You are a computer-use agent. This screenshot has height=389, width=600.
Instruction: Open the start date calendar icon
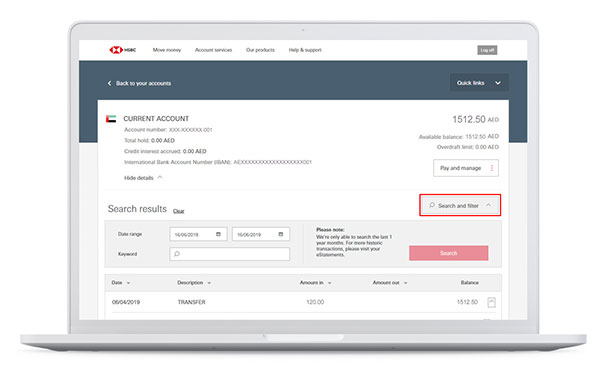tap(218, 234)
